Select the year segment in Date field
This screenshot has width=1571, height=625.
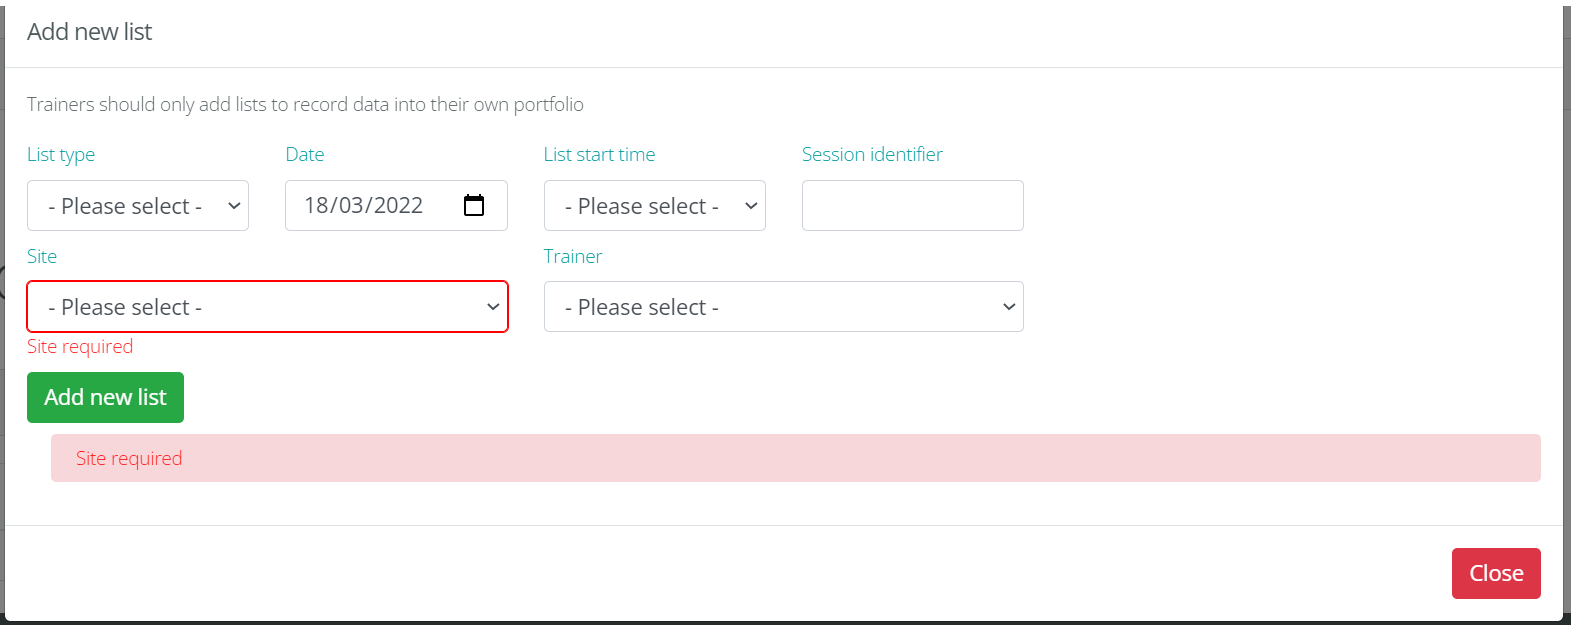tap(398, 206)
